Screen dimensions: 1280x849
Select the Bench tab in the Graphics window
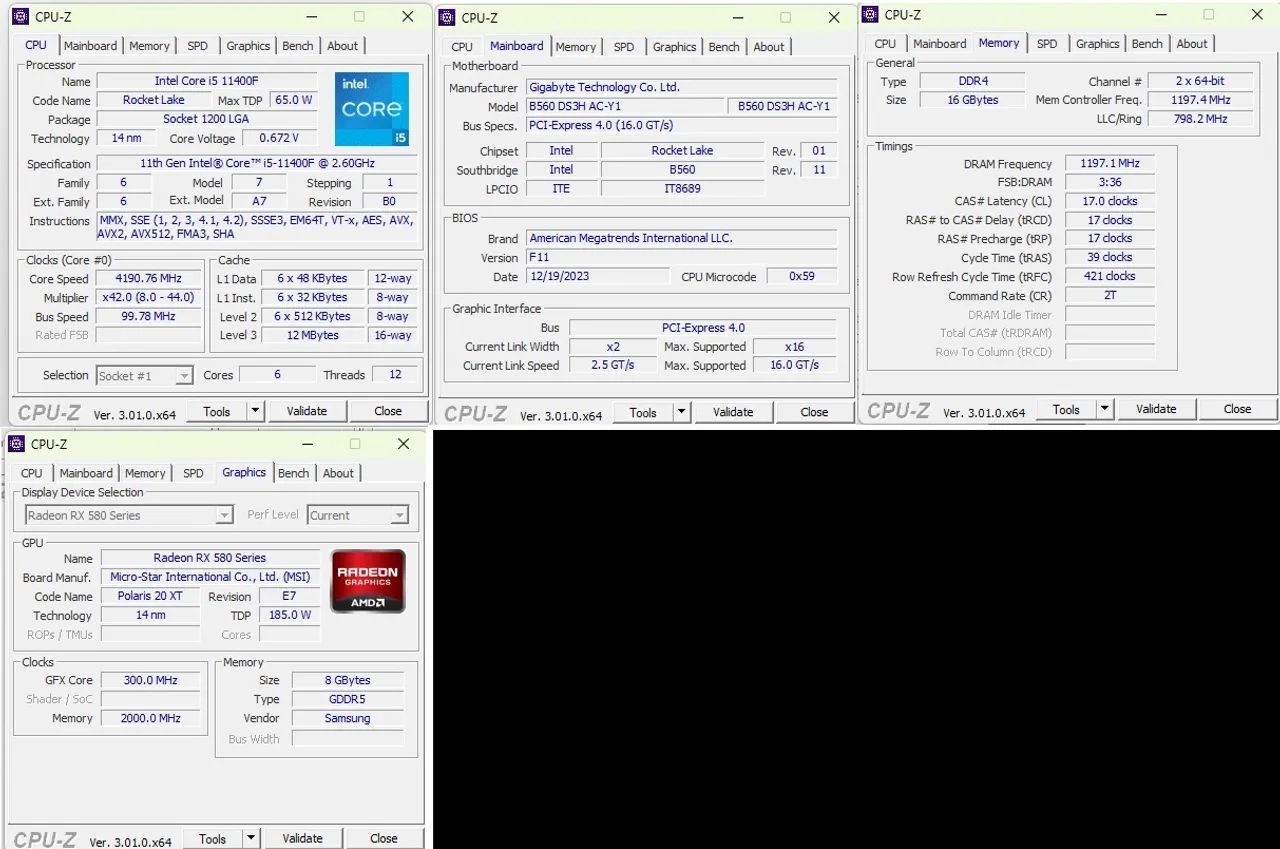pos(293,473)
